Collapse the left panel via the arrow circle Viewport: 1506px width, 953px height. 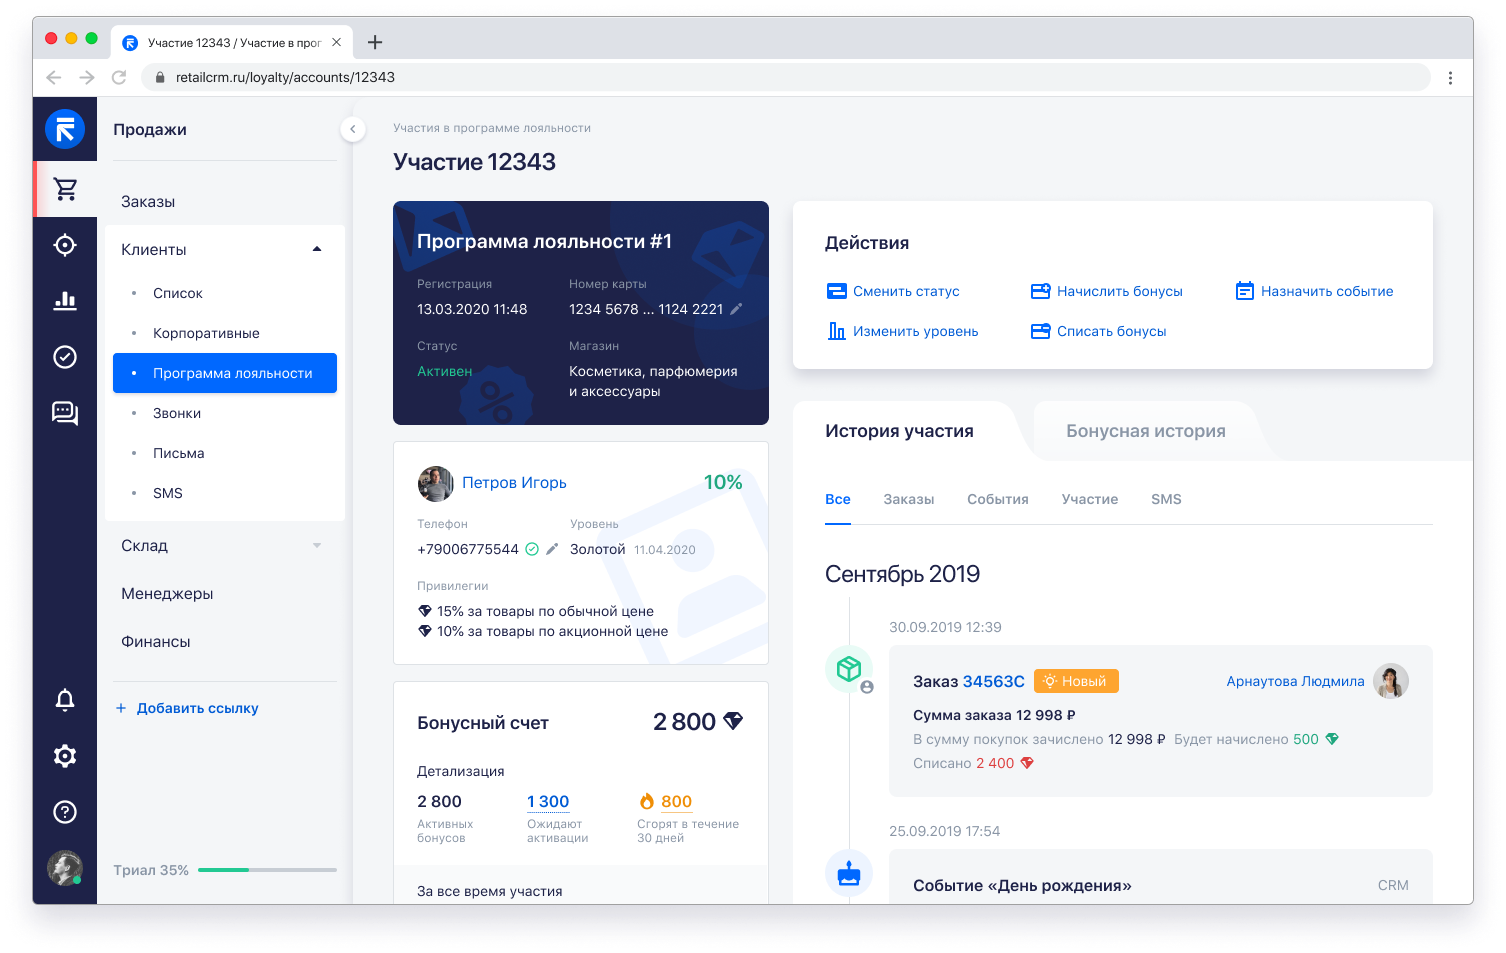[x=353, y=129]
